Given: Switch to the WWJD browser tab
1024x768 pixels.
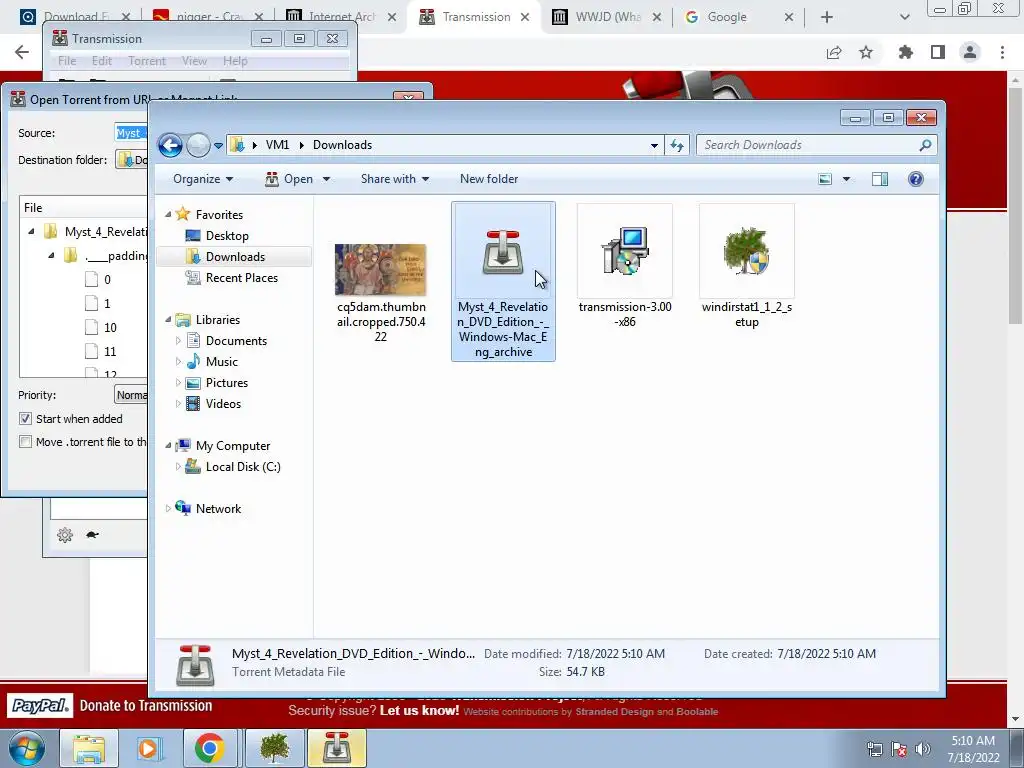Looking at the screenshot, I should (x=605, y=17).
